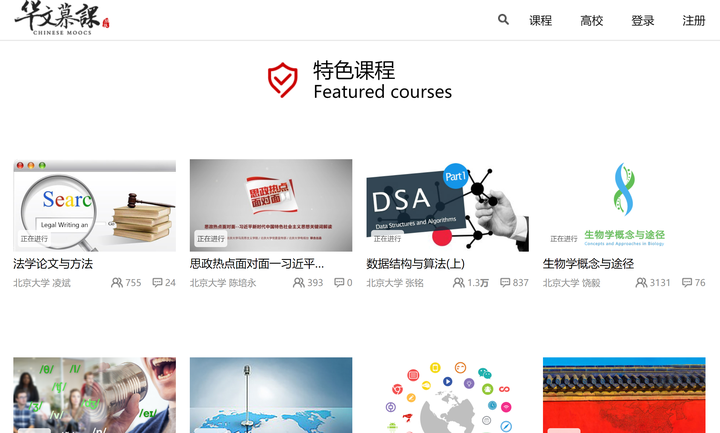Click learners icon showing 393 students
The width and height of the screenshot is (720, 433).
point(298,282)
